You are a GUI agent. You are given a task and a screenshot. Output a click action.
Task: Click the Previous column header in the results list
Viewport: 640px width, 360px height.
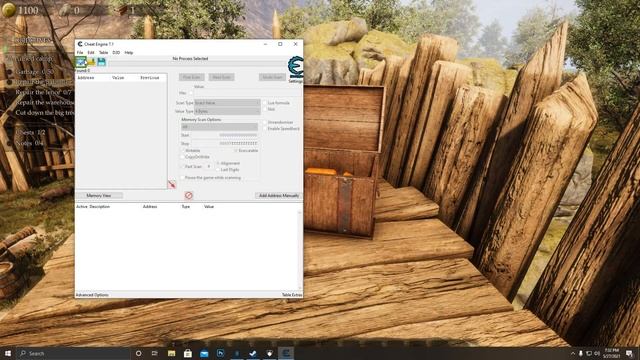pos(150,78)
